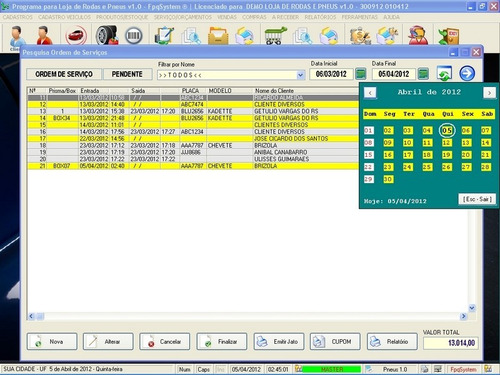Screen dimensions: 500x375
Task: Click the document search icon beside the cart
Action: (303, 35)
